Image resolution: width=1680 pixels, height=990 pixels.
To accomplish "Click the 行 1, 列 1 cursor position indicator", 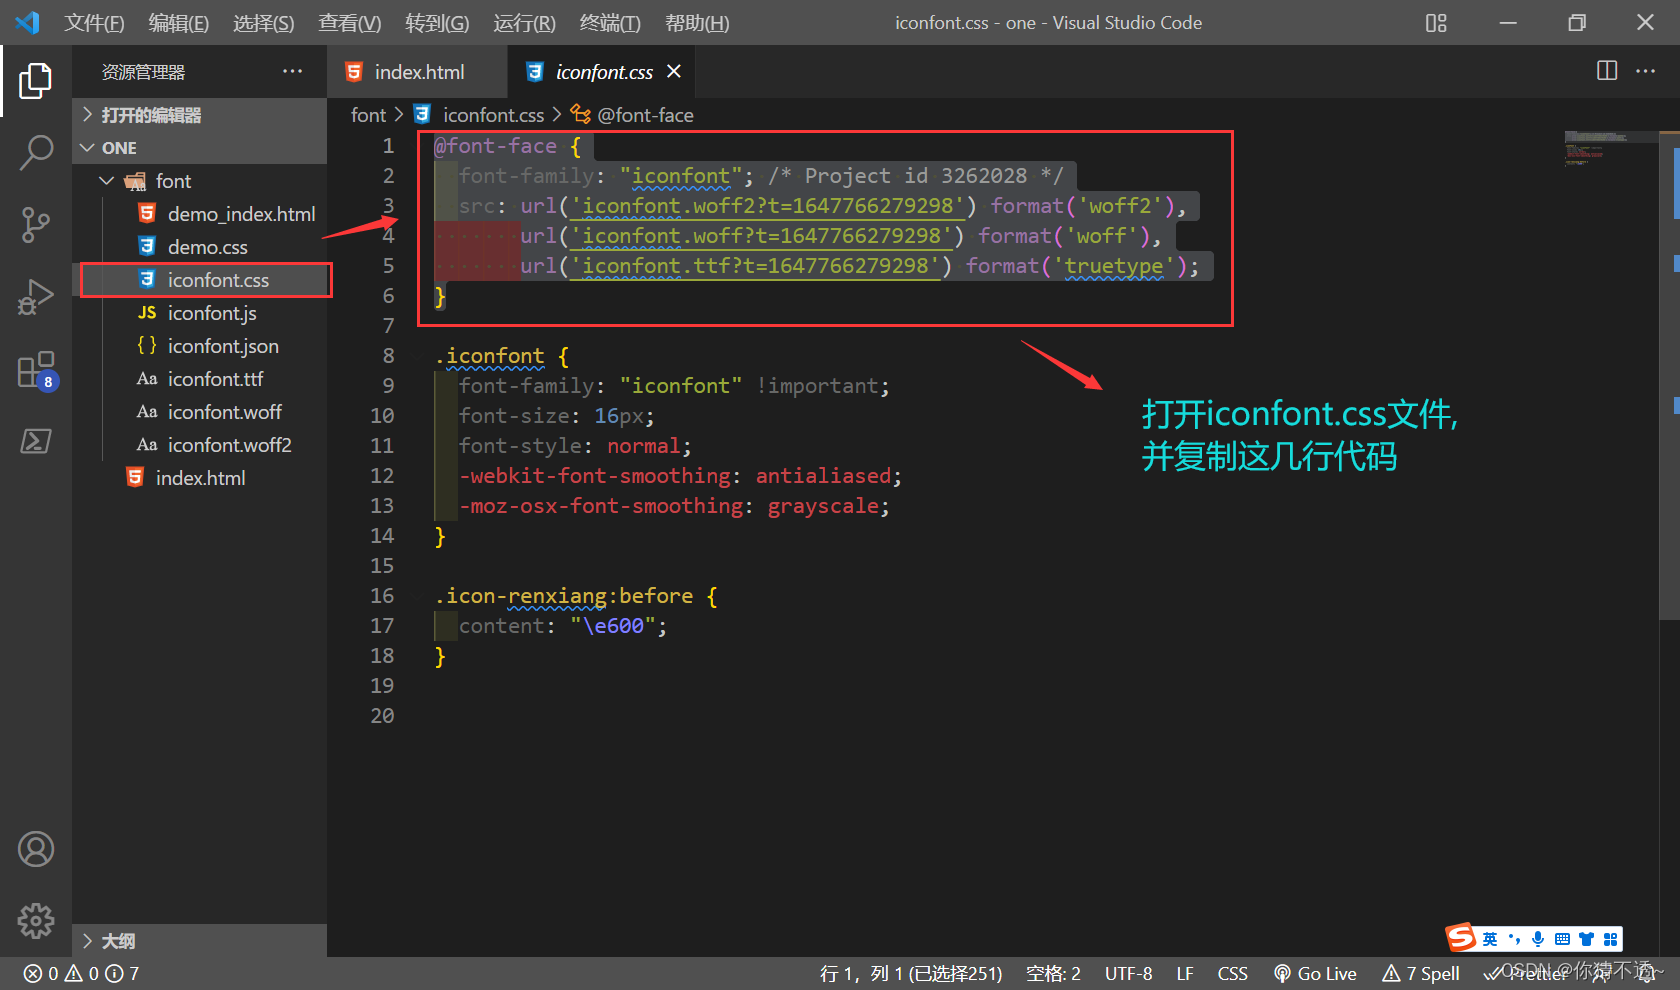I will 911,974.
